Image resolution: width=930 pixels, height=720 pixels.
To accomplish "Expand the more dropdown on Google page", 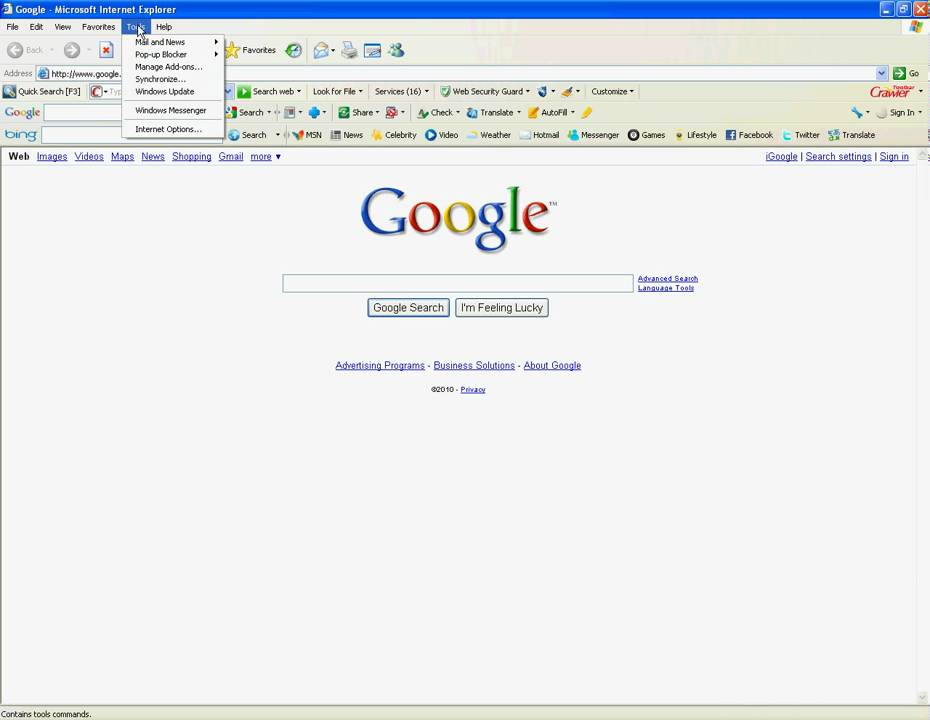I will (265, 157).
